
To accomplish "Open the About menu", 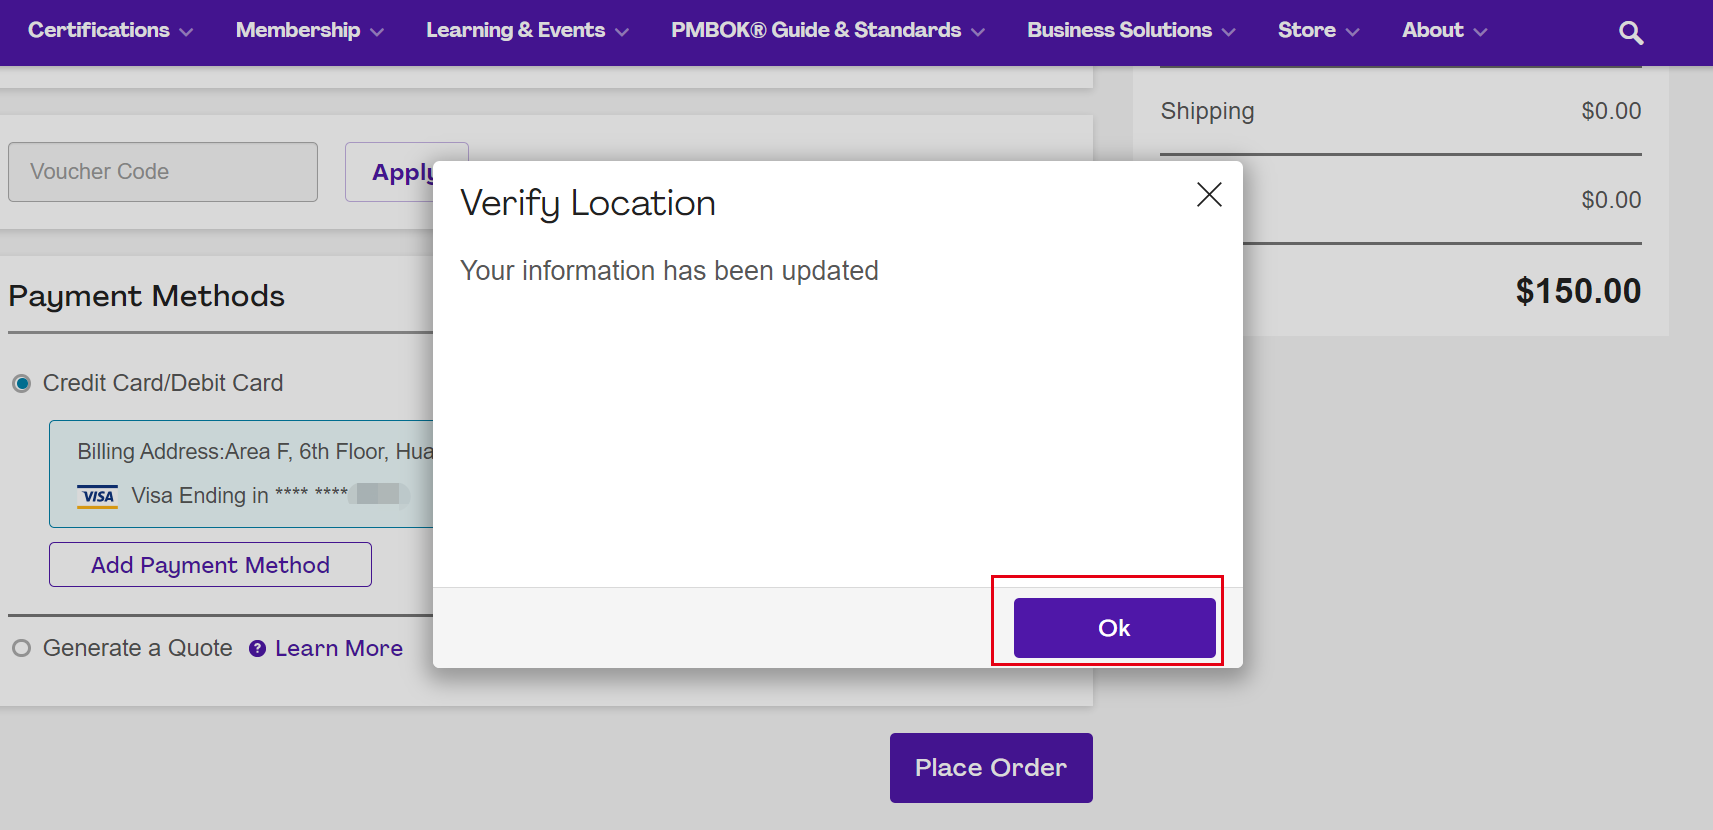I will pyautogui.click(x=1443, y=31).
